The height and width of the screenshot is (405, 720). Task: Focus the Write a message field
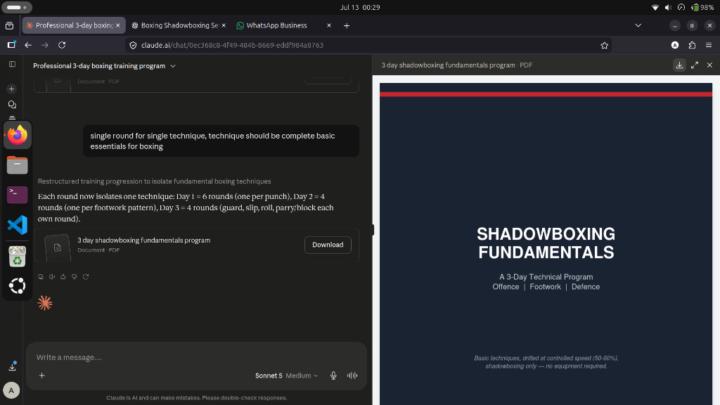click(197, 357)
